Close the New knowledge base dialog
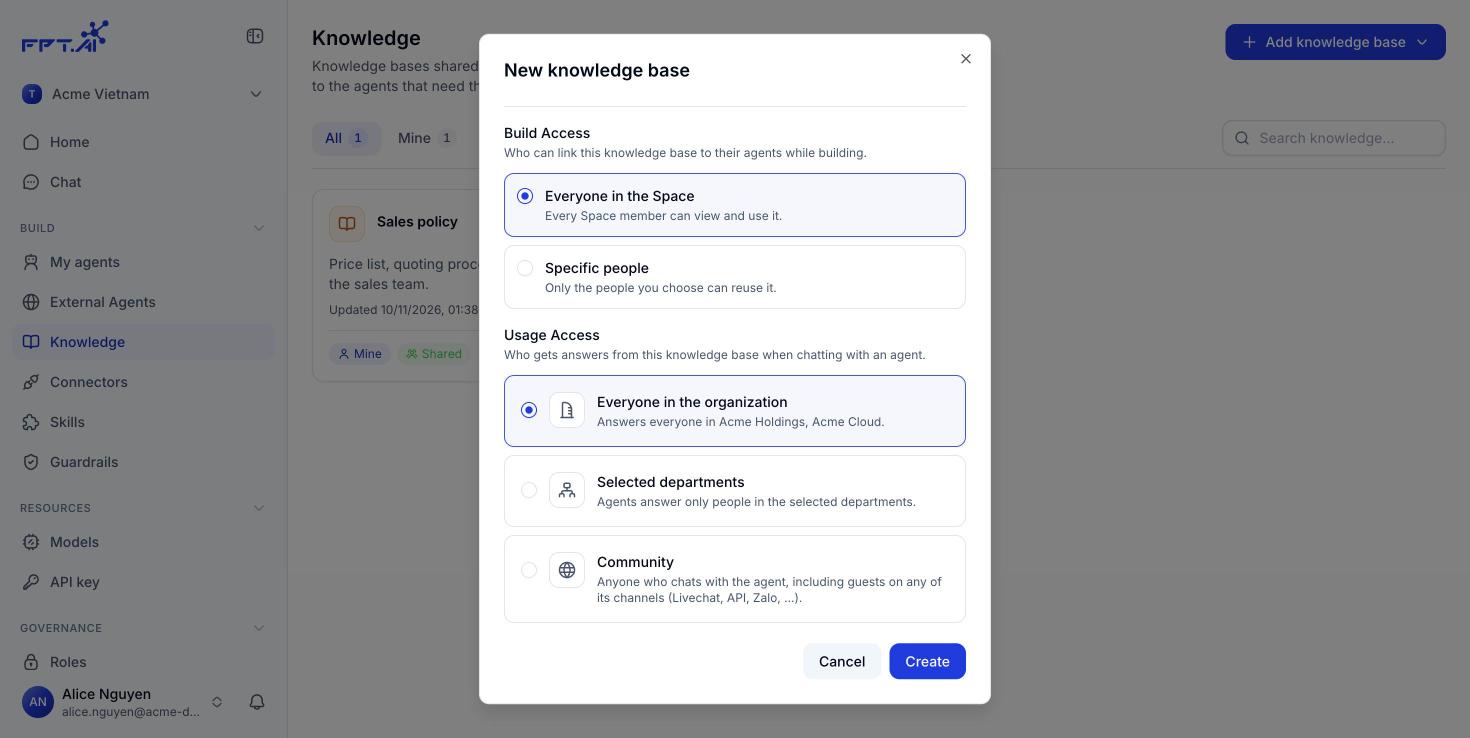This screenshot has width=1470, height=738. pos(966,59)
